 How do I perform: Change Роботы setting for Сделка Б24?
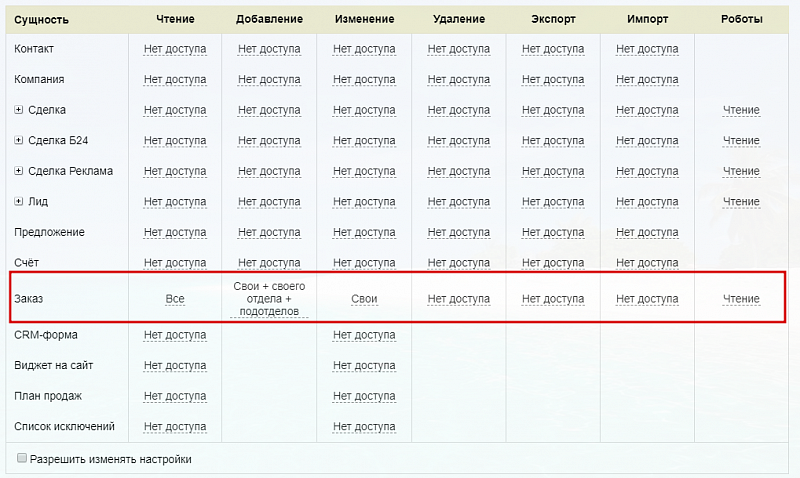[741, 141]
